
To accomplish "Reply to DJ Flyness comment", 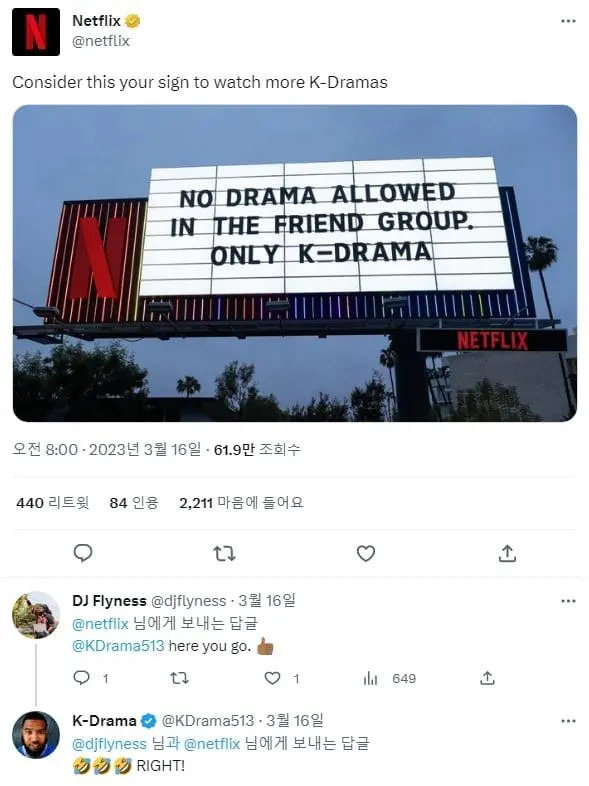I will [x=81, y=678].
